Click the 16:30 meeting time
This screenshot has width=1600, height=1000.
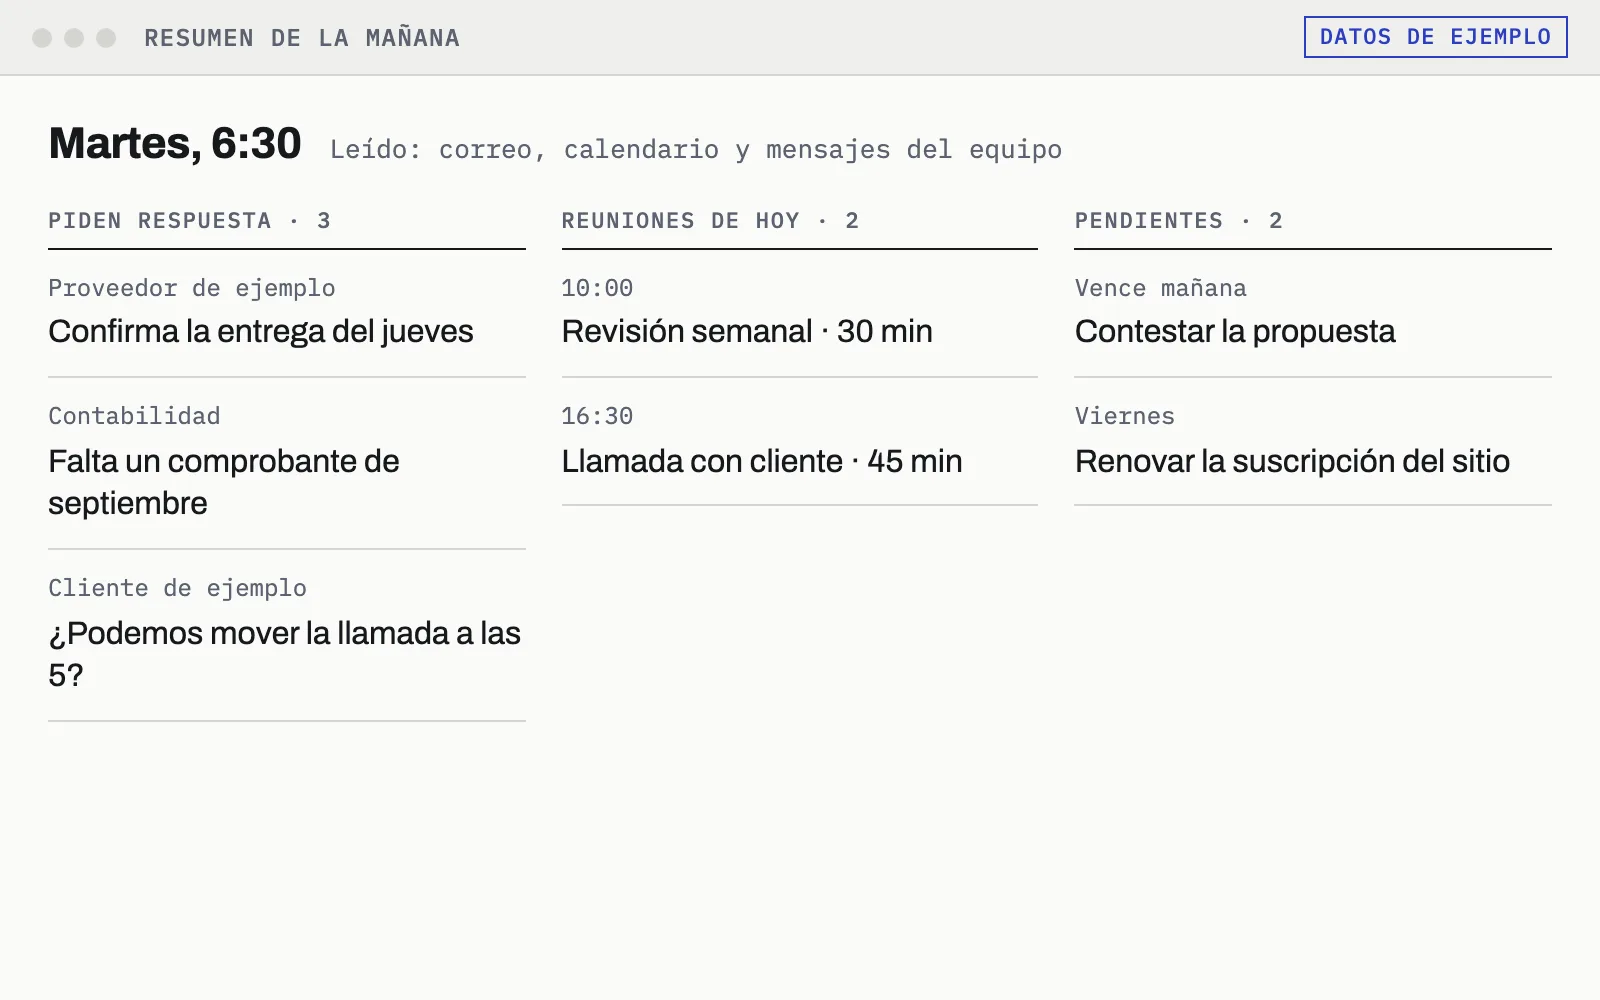597,416
